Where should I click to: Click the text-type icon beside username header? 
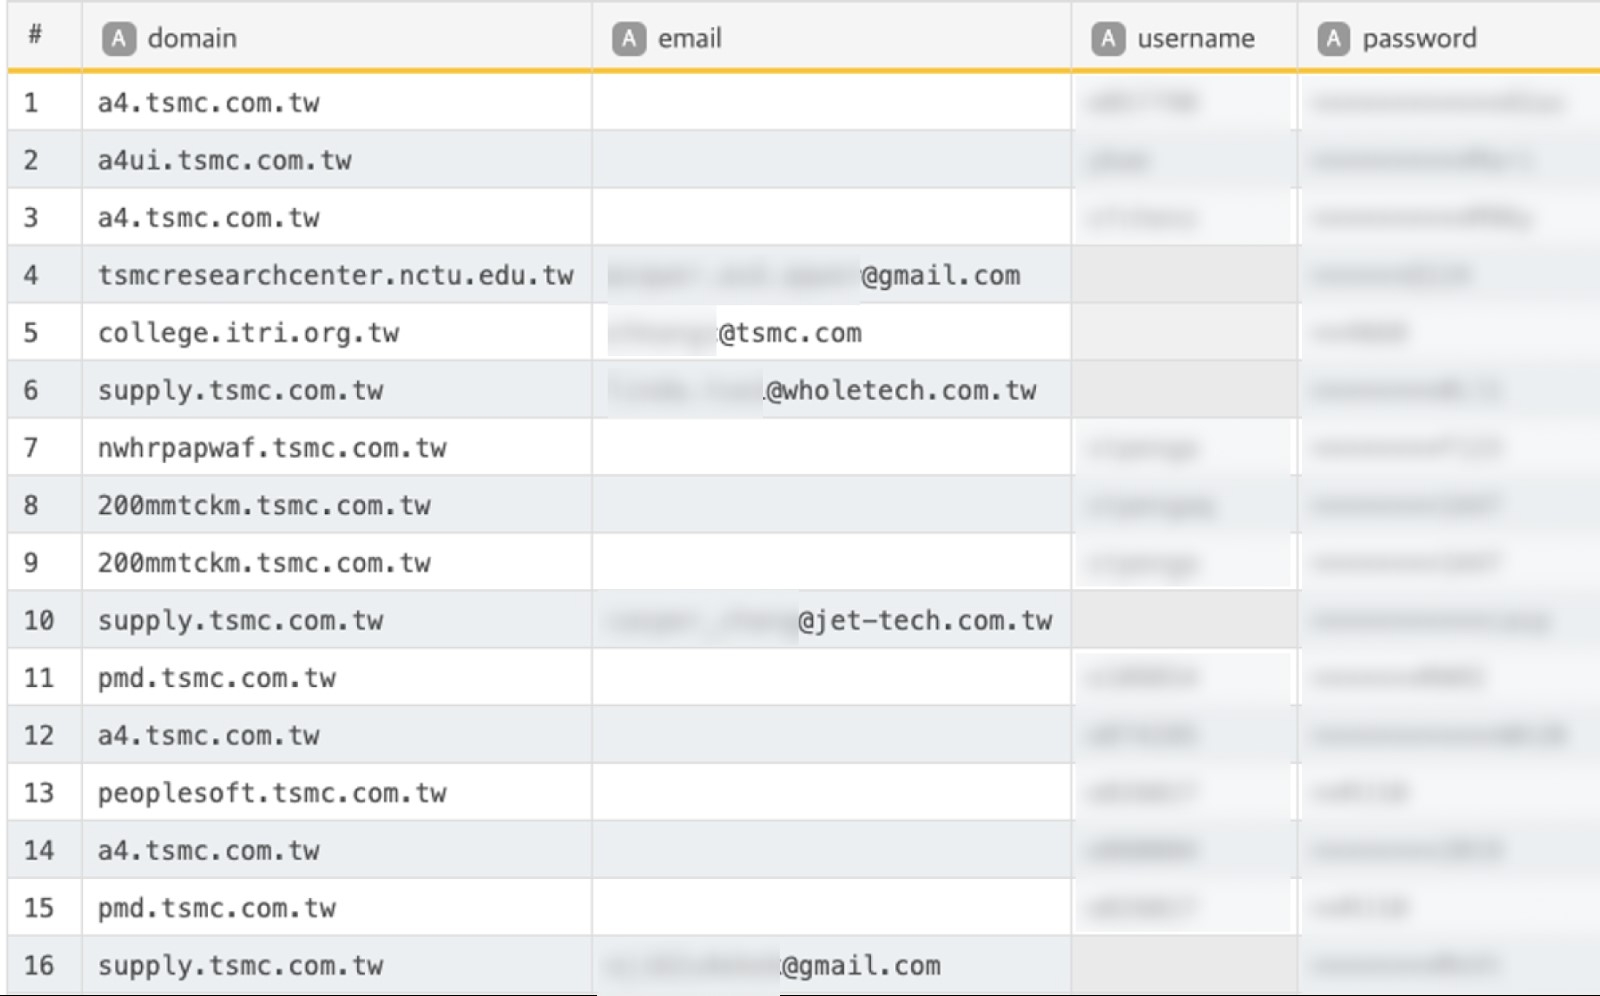click(x=1107, y=39)
